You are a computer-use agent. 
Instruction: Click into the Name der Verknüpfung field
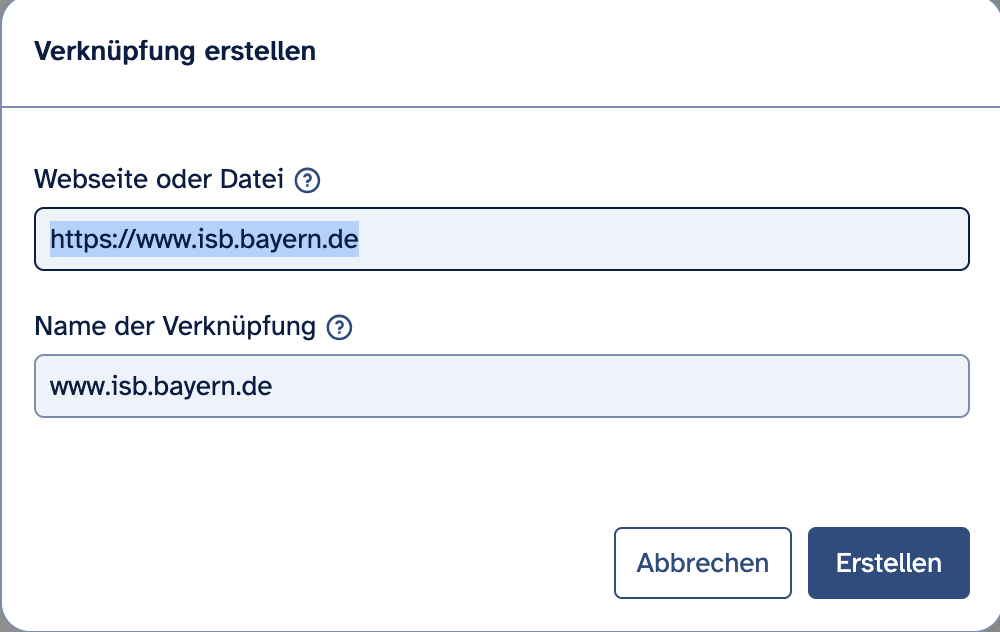coord(600,386)
